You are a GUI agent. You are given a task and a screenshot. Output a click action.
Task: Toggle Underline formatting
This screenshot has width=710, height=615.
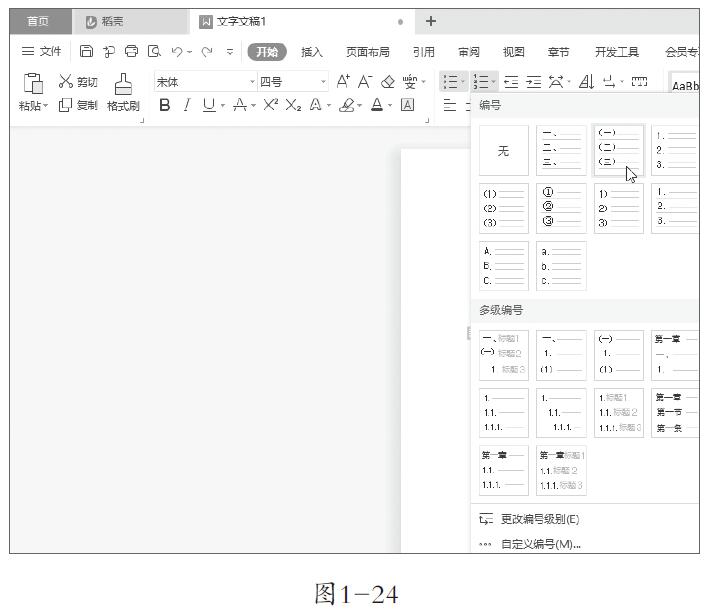pyautogui.click(x=208, y=105)
